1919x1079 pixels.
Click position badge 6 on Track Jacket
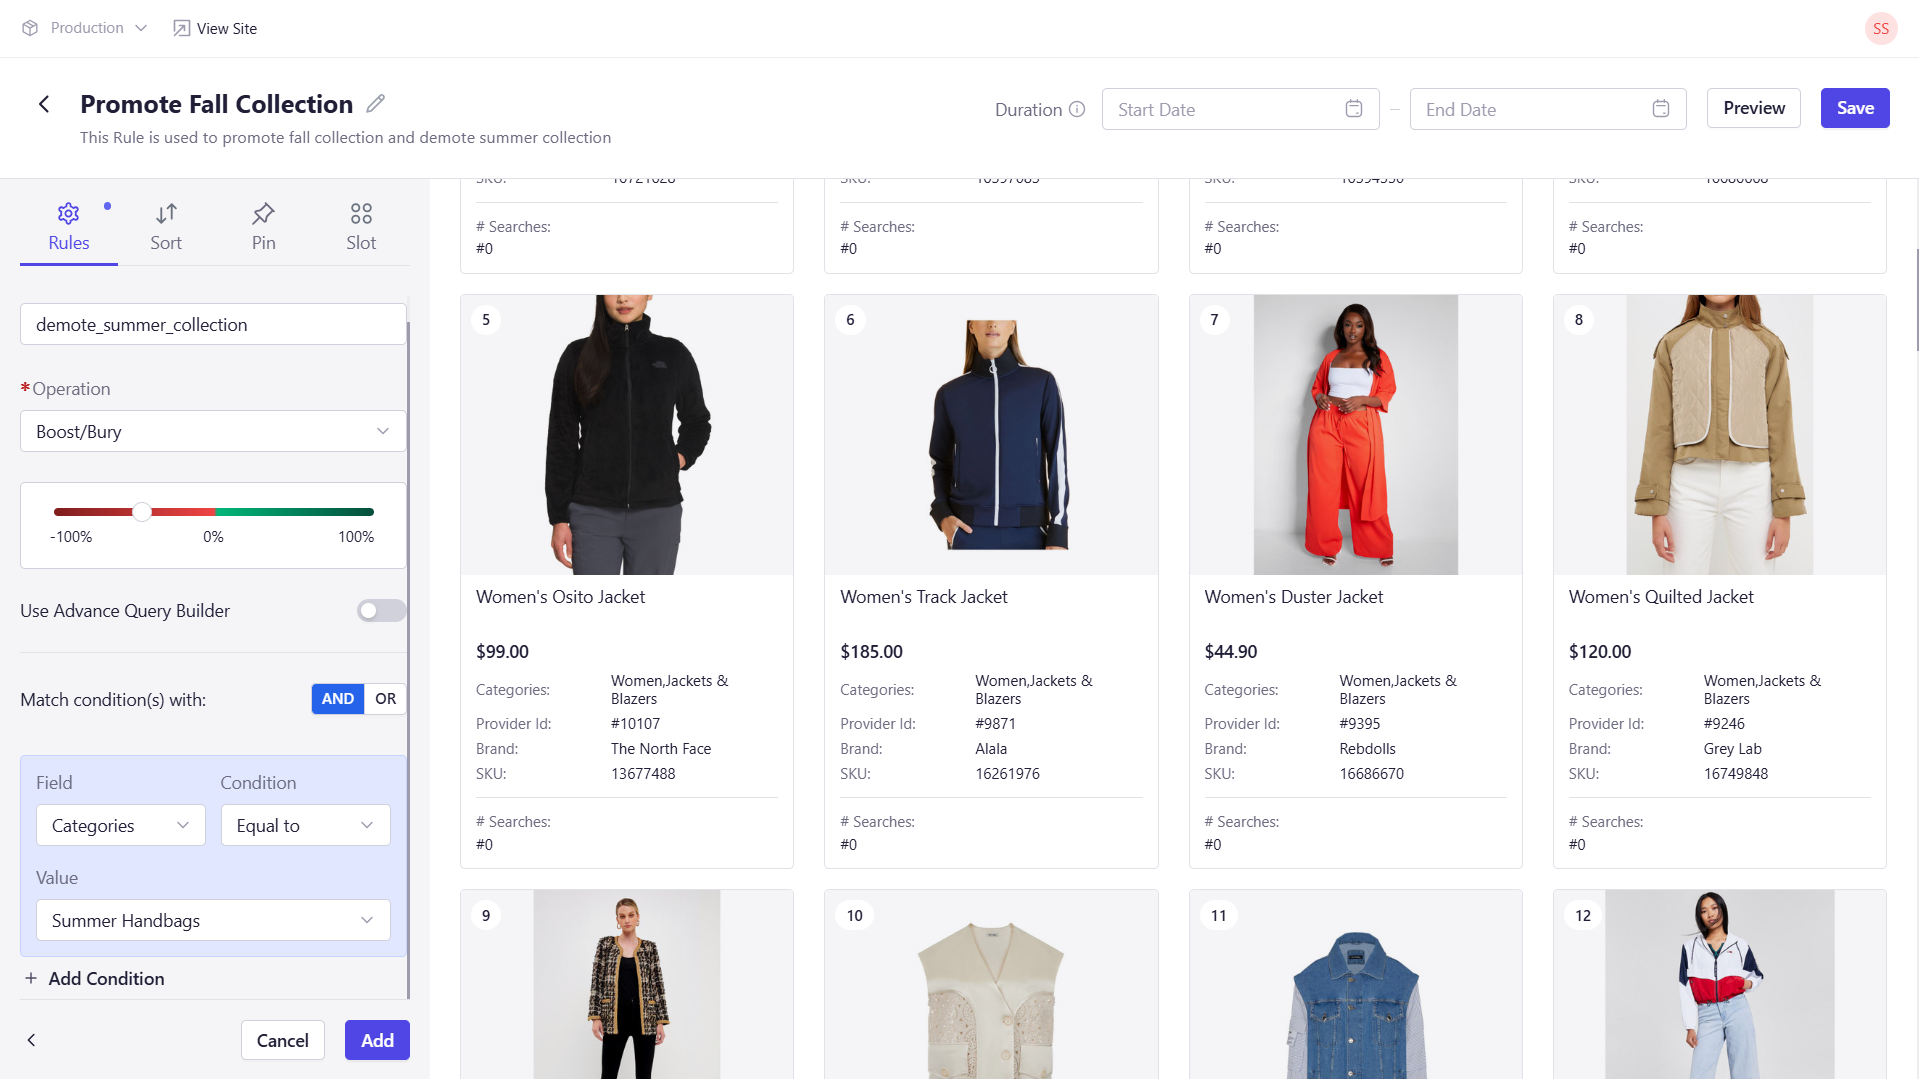pyautogui.click(x=850, y=320)
